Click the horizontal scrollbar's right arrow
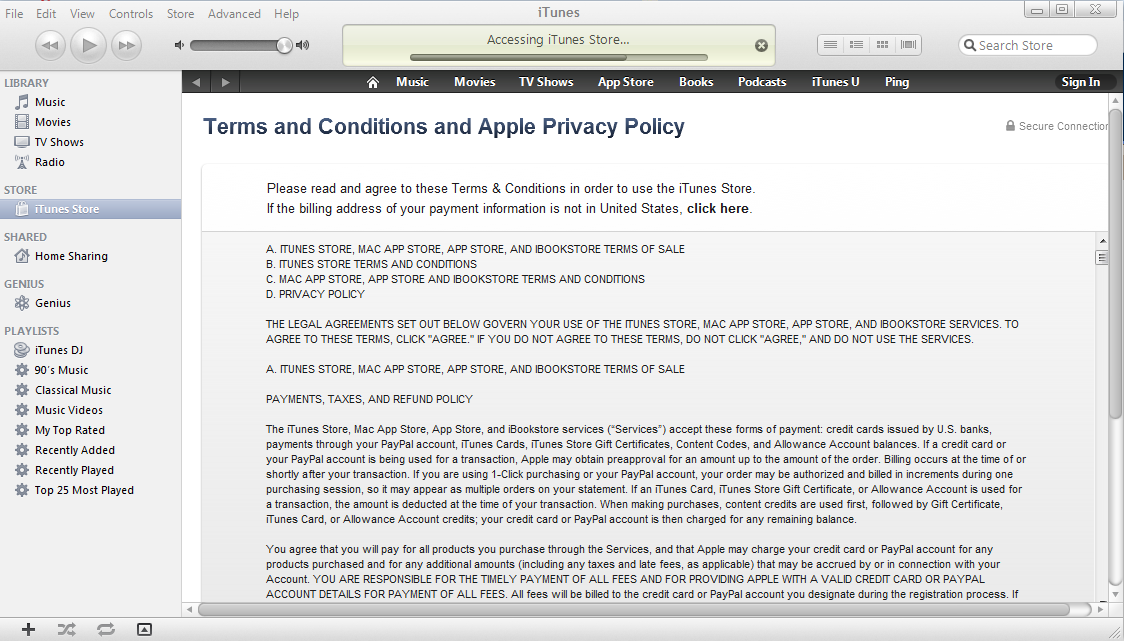 click(x=1100, y=609)
